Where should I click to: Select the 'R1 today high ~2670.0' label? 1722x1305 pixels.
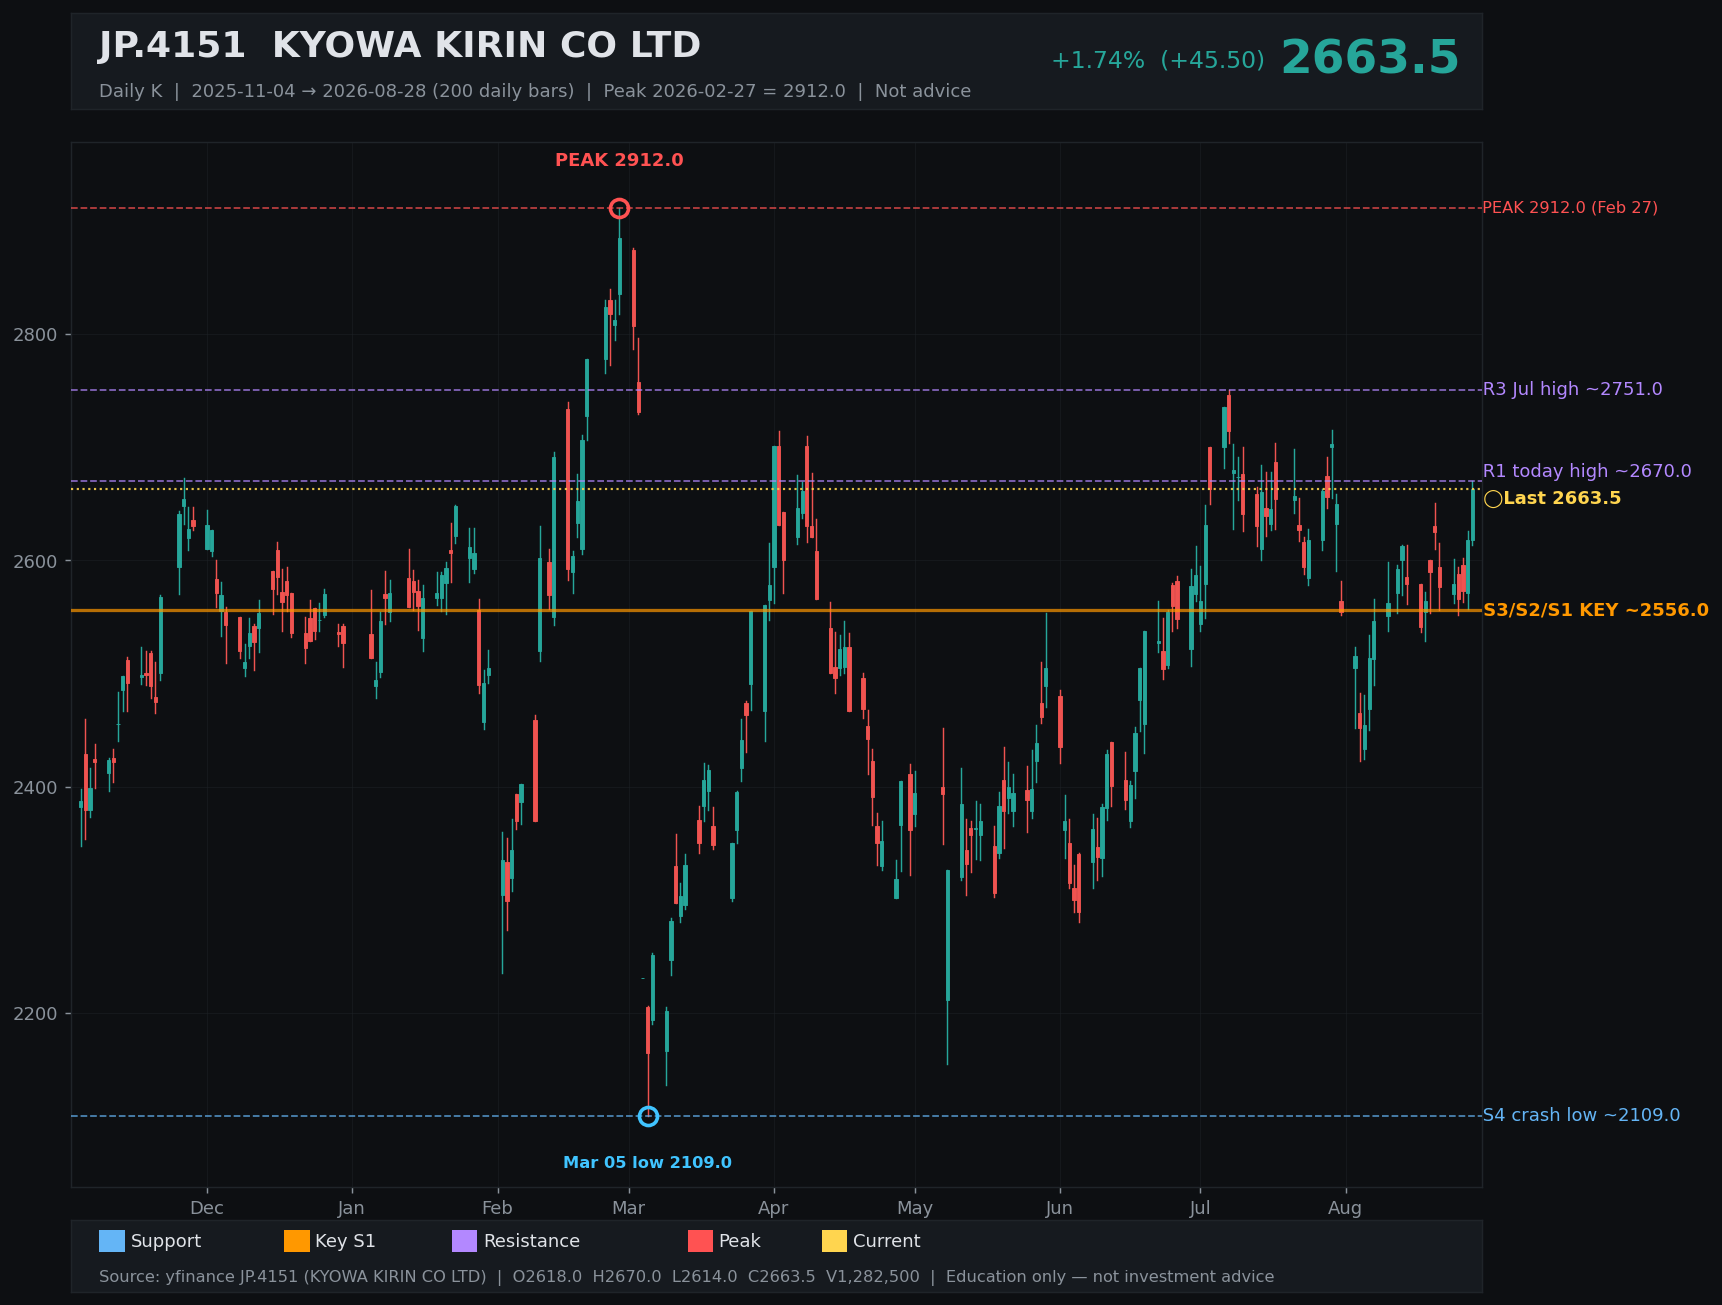point(1587,471)
